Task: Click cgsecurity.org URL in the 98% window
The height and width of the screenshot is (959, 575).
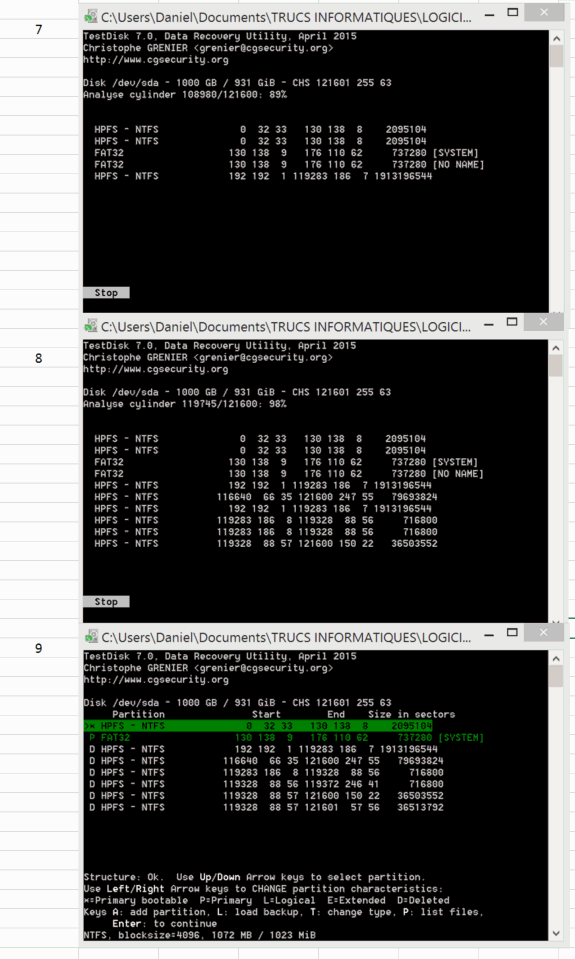Action: pyautogui.click(x=156, y=369)
